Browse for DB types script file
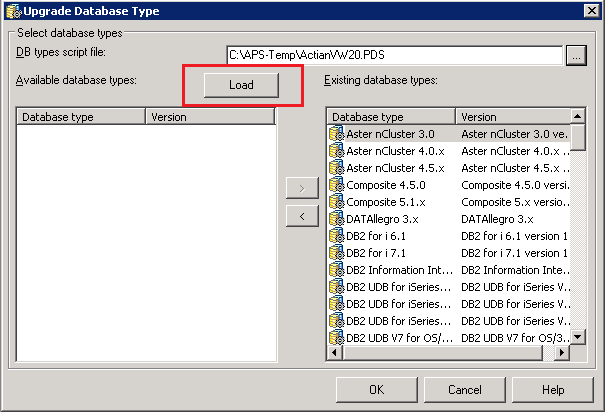This screenshot has width=606, height=412. click(x=575, y=54)
